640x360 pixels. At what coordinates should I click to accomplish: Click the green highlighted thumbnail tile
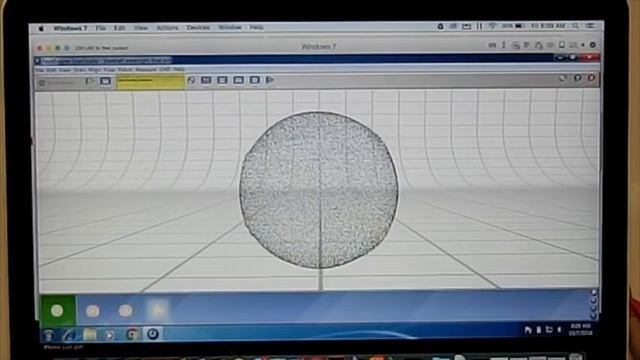pyautogui.click(x=57, y=311)
